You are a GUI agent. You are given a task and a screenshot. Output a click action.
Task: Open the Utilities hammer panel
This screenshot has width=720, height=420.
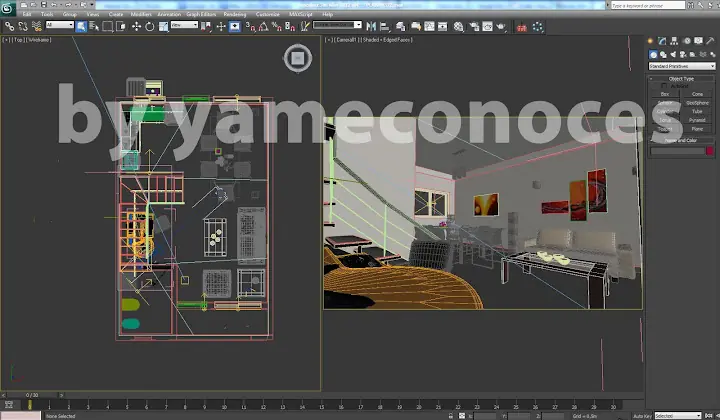(710, 41)
